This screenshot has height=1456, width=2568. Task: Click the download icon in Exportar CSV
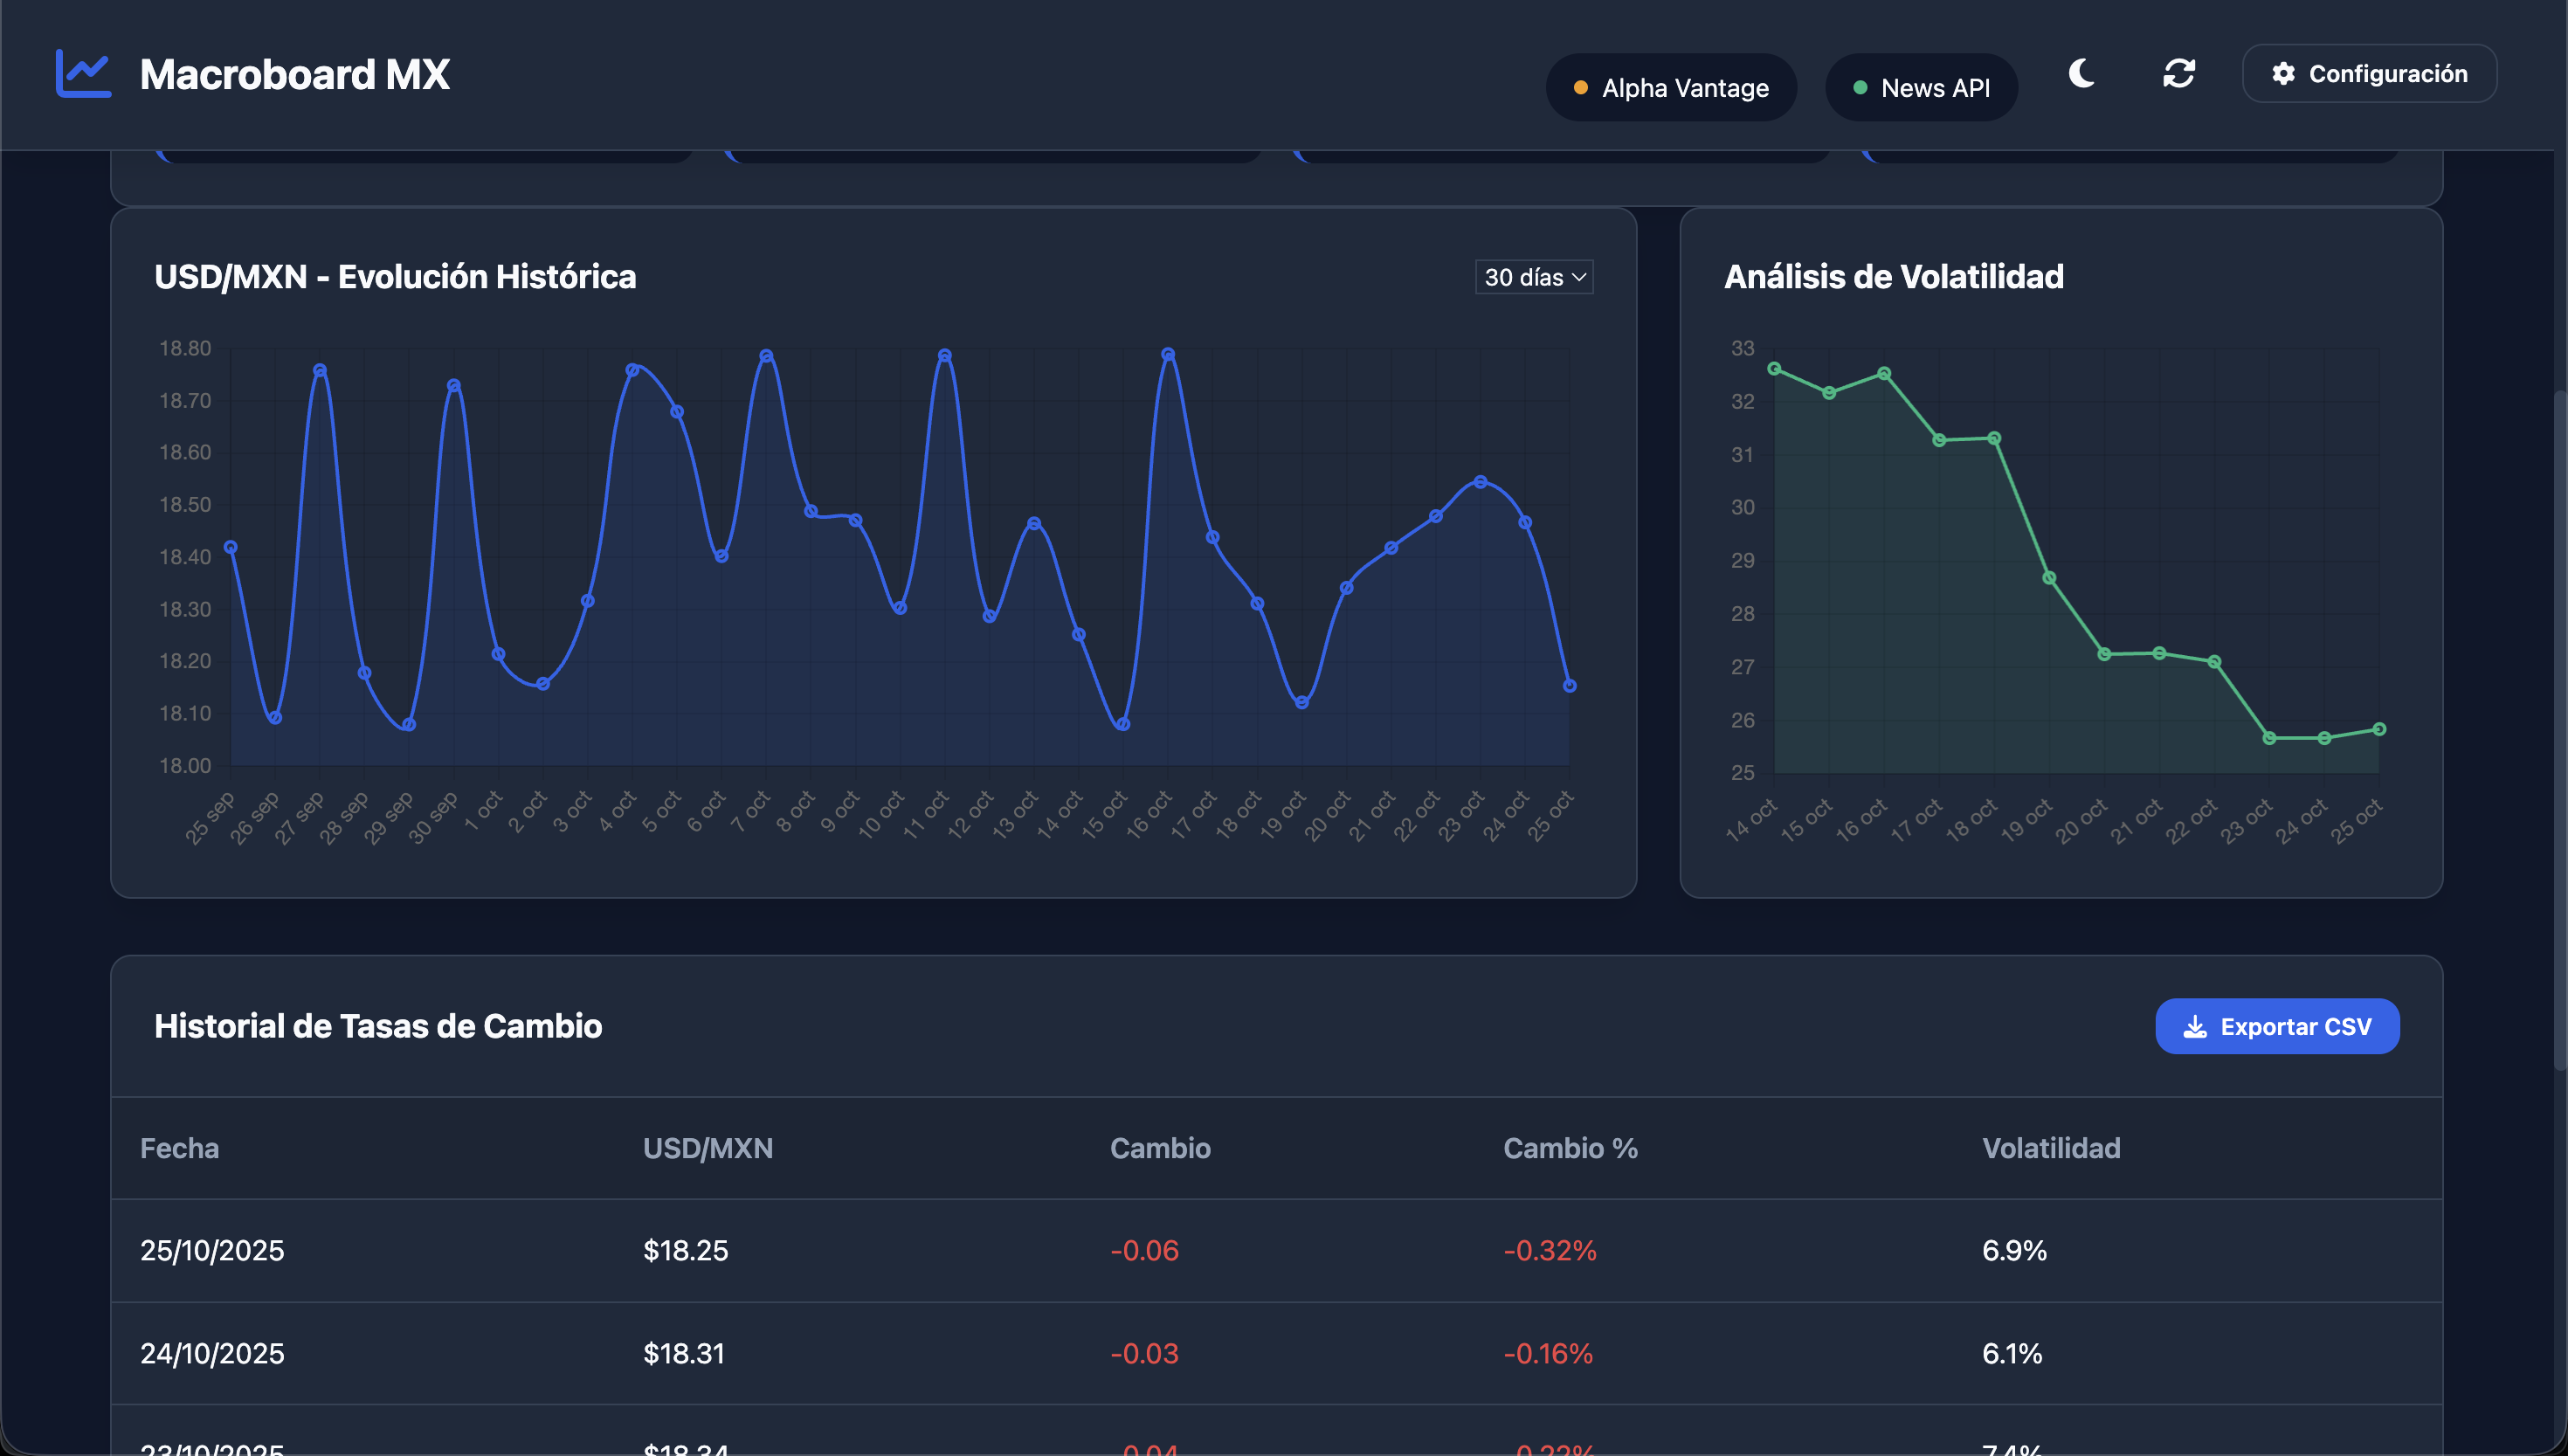point(2195,1027)
